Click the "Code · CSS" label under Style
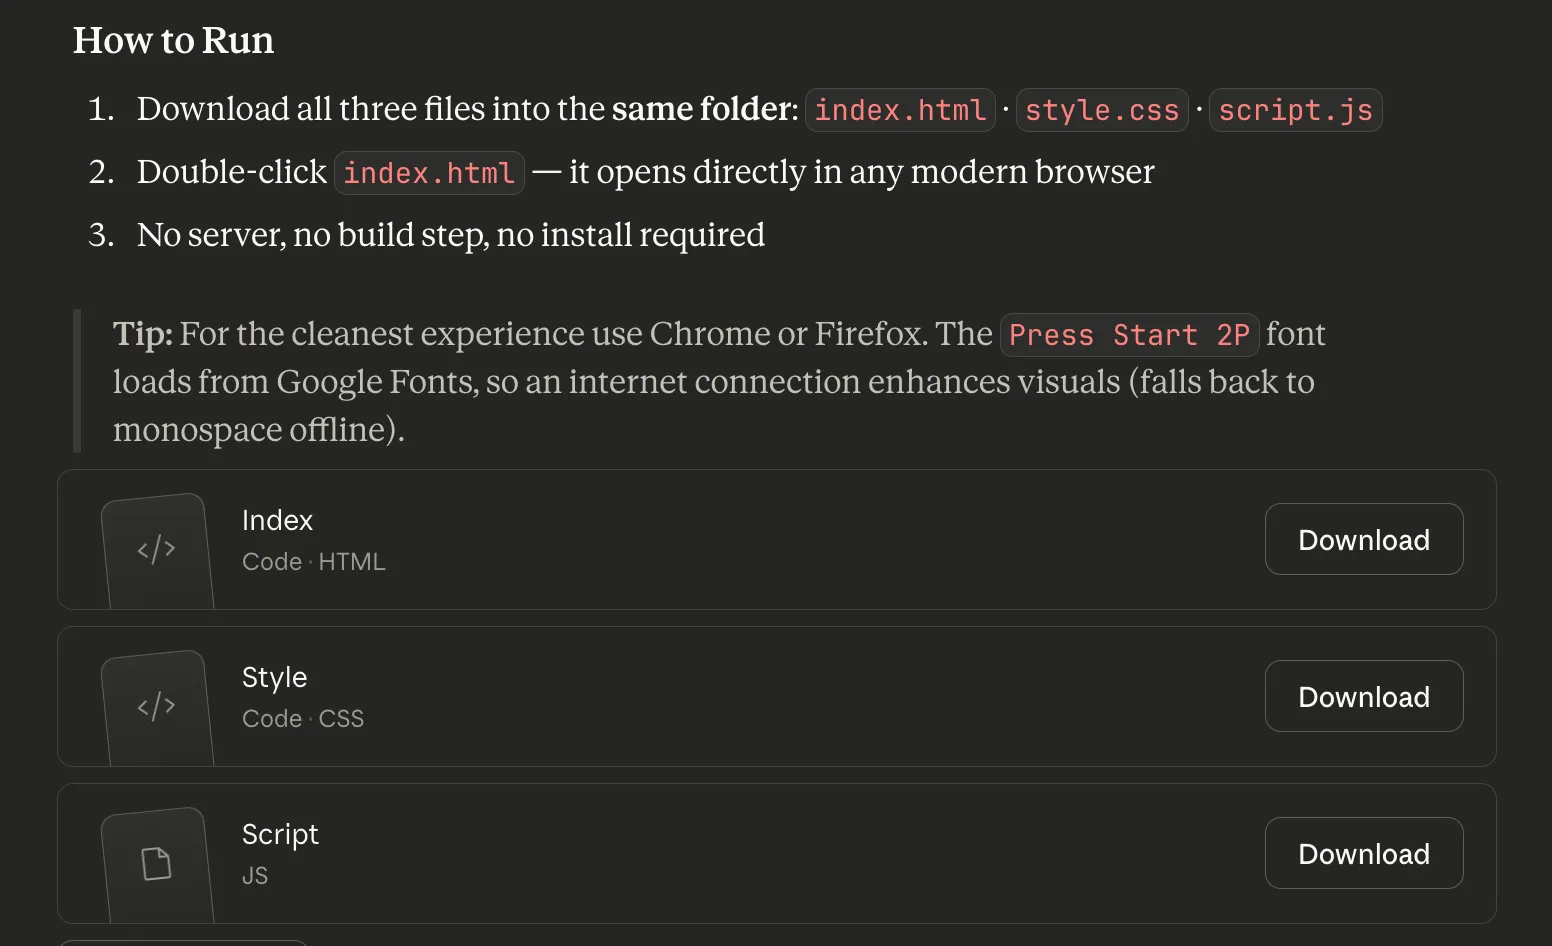This screenshot has height=946, width=1552. tap(302, 719)
